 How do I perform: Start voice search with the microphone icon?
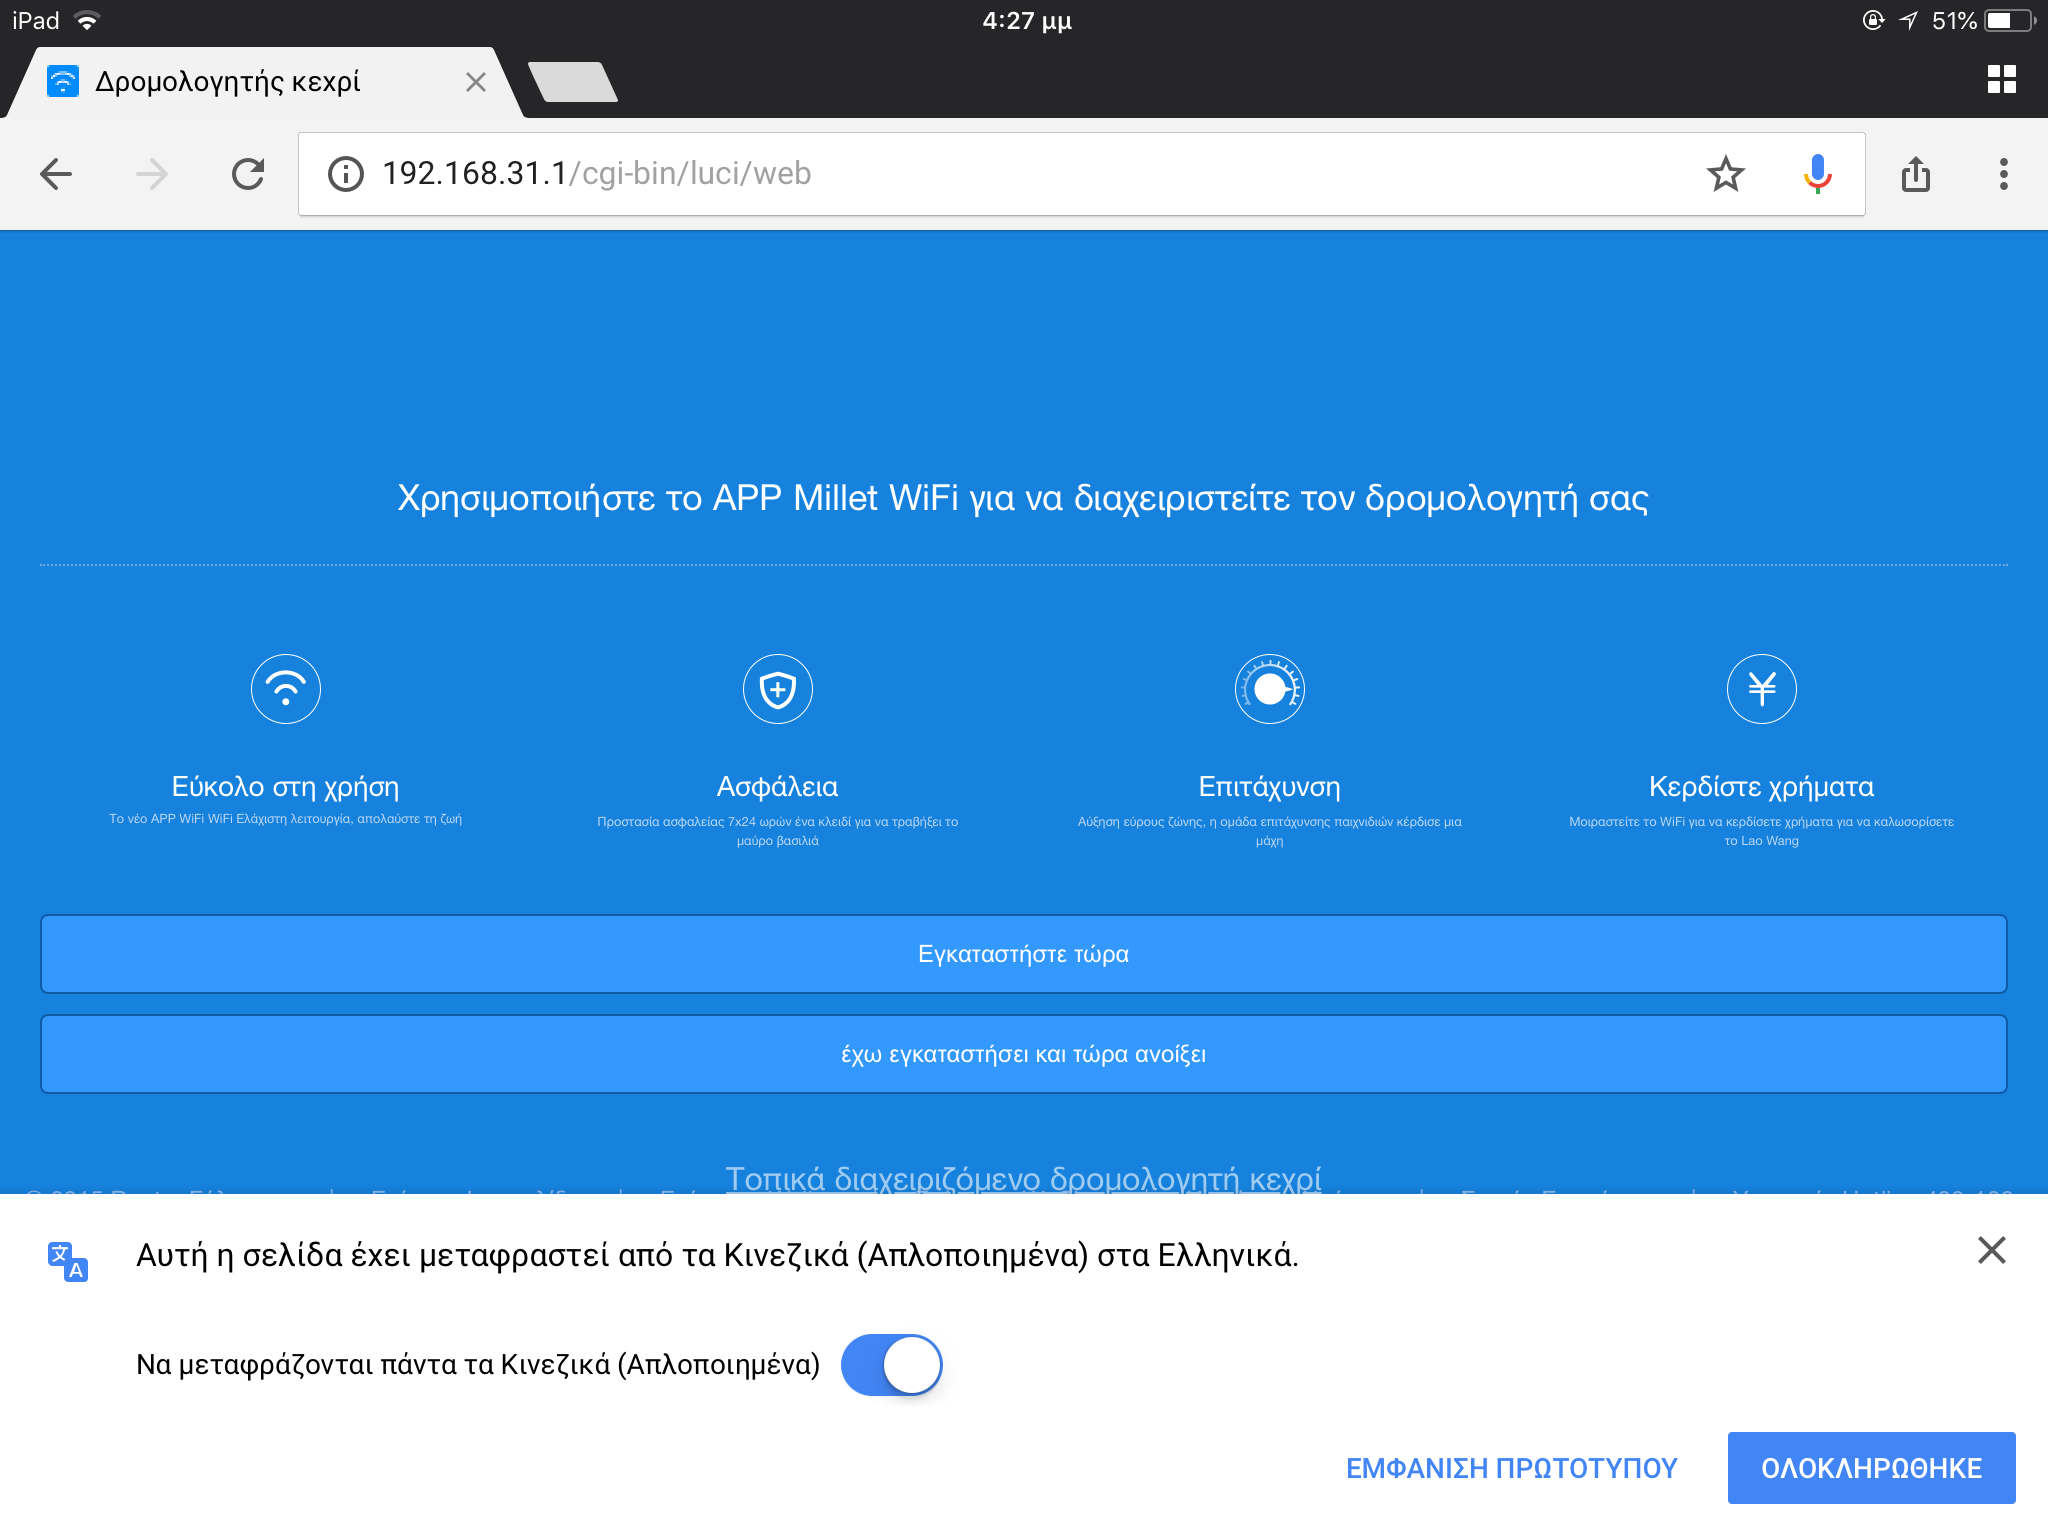1817,174
